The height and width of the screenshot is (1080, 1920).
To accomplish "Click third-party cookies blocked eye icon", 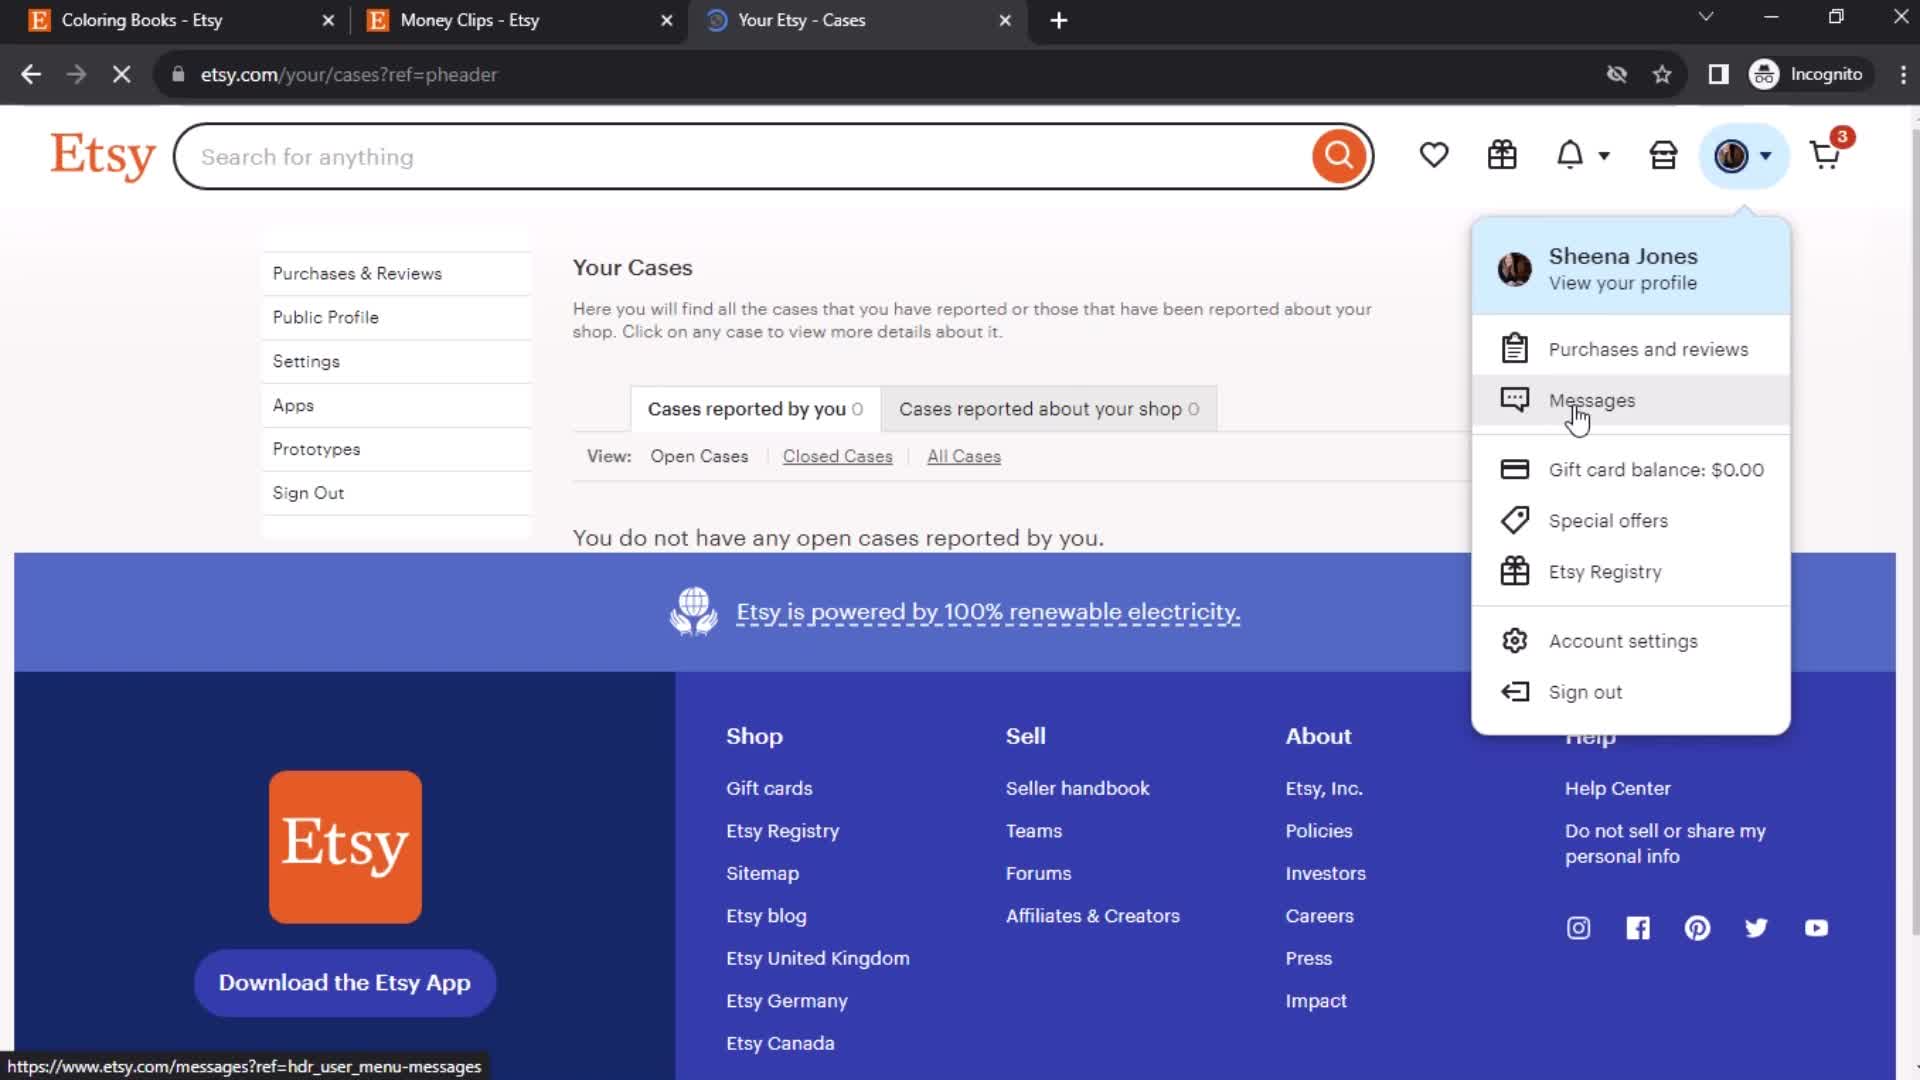I will coord(1616,74).
